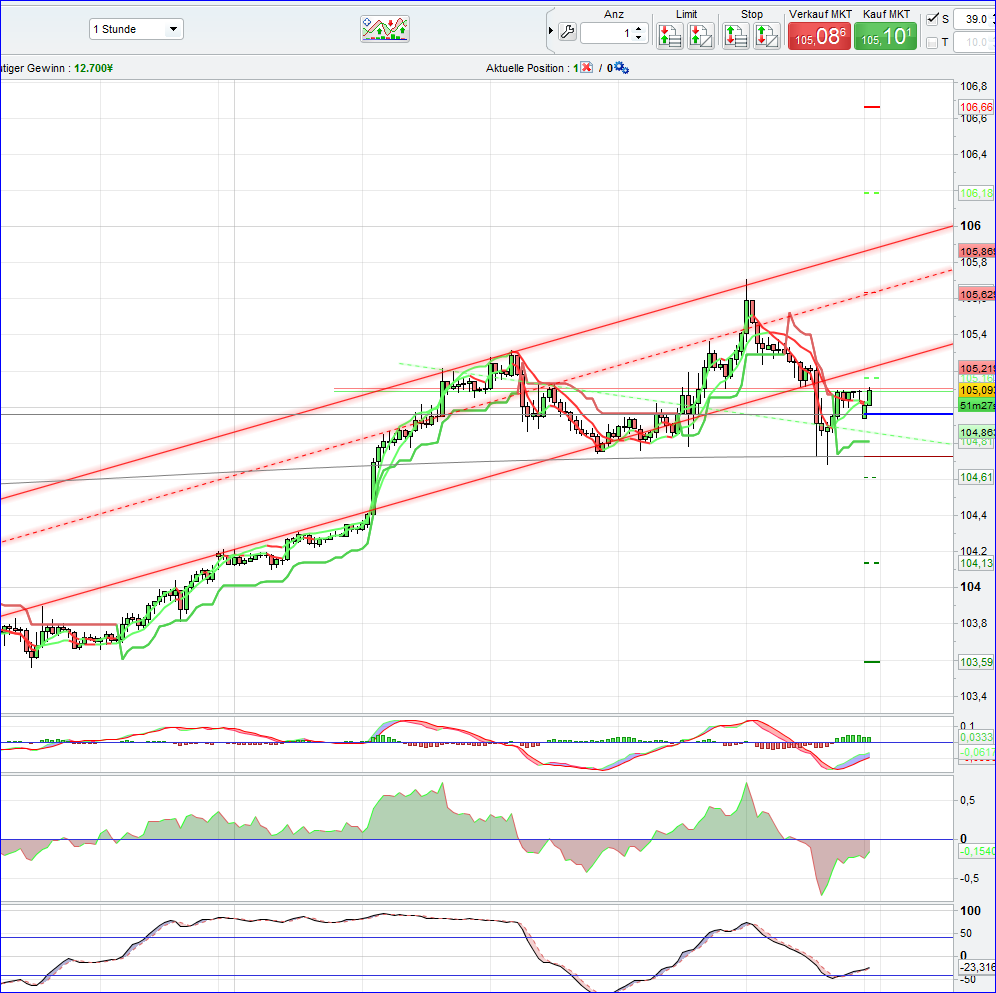
Task: Click the second Stop order entry icon
Action: tap(766, 34)
